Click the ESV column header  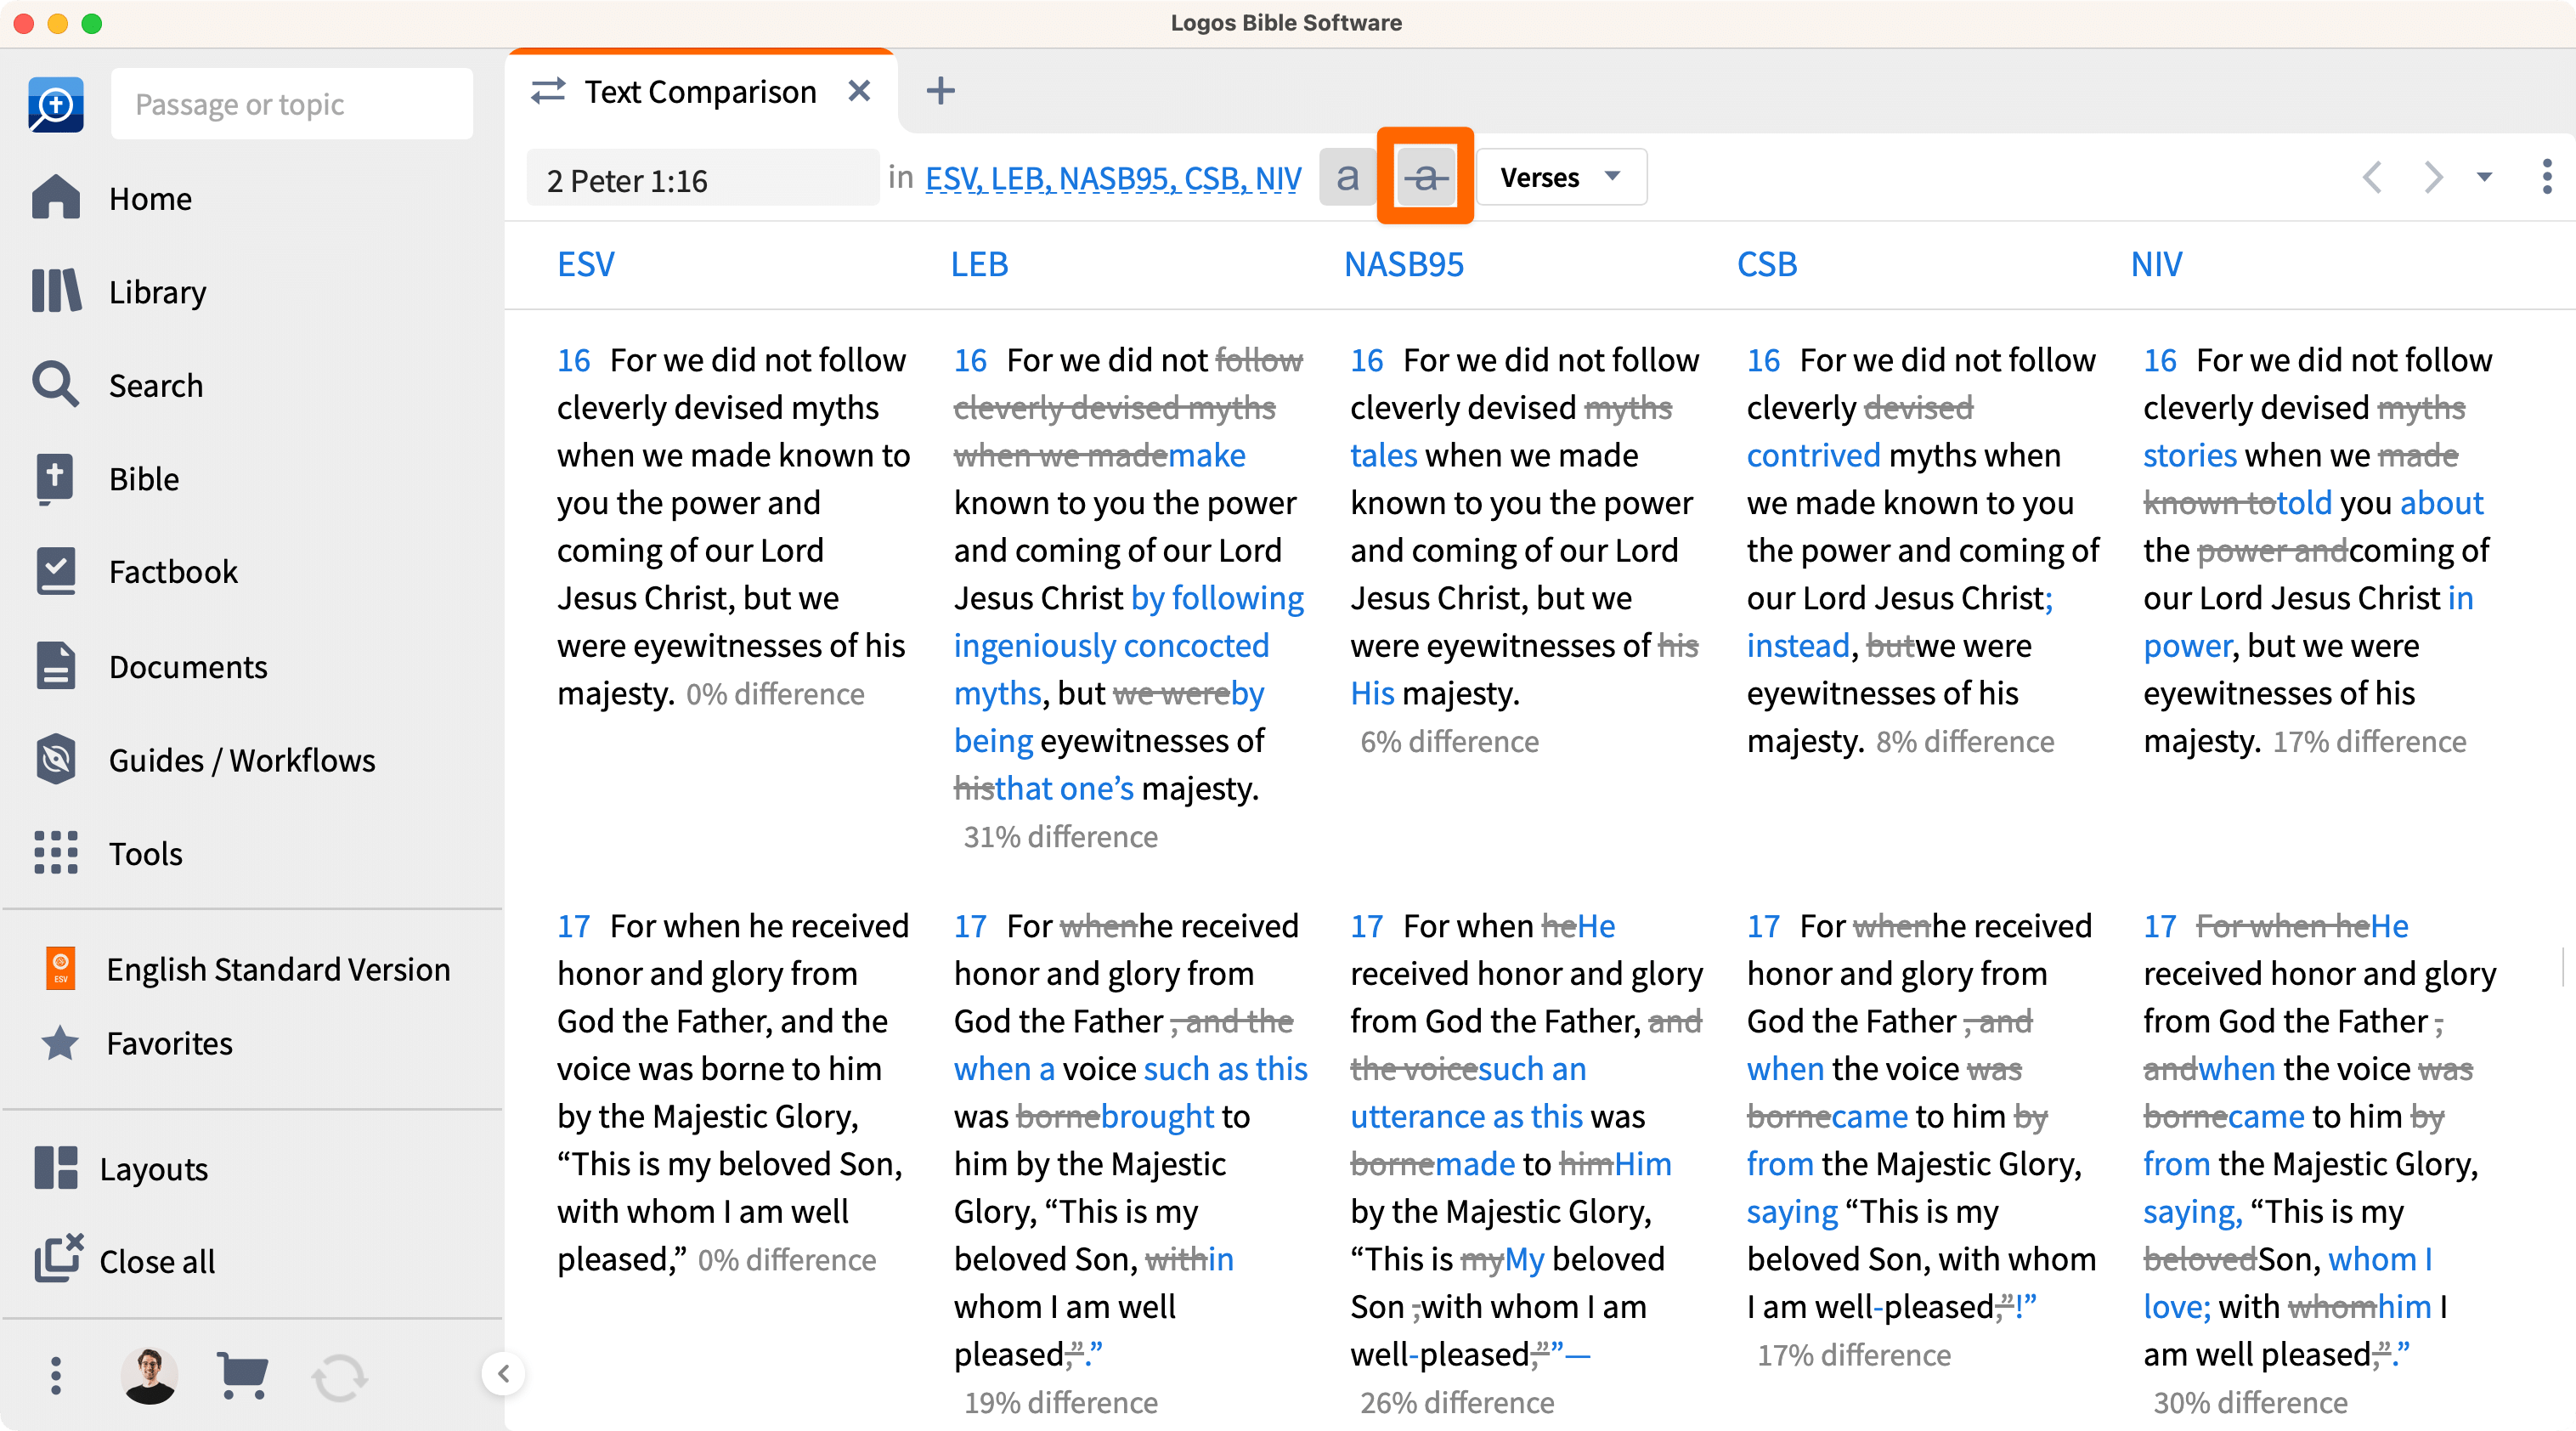click(586, 264)
